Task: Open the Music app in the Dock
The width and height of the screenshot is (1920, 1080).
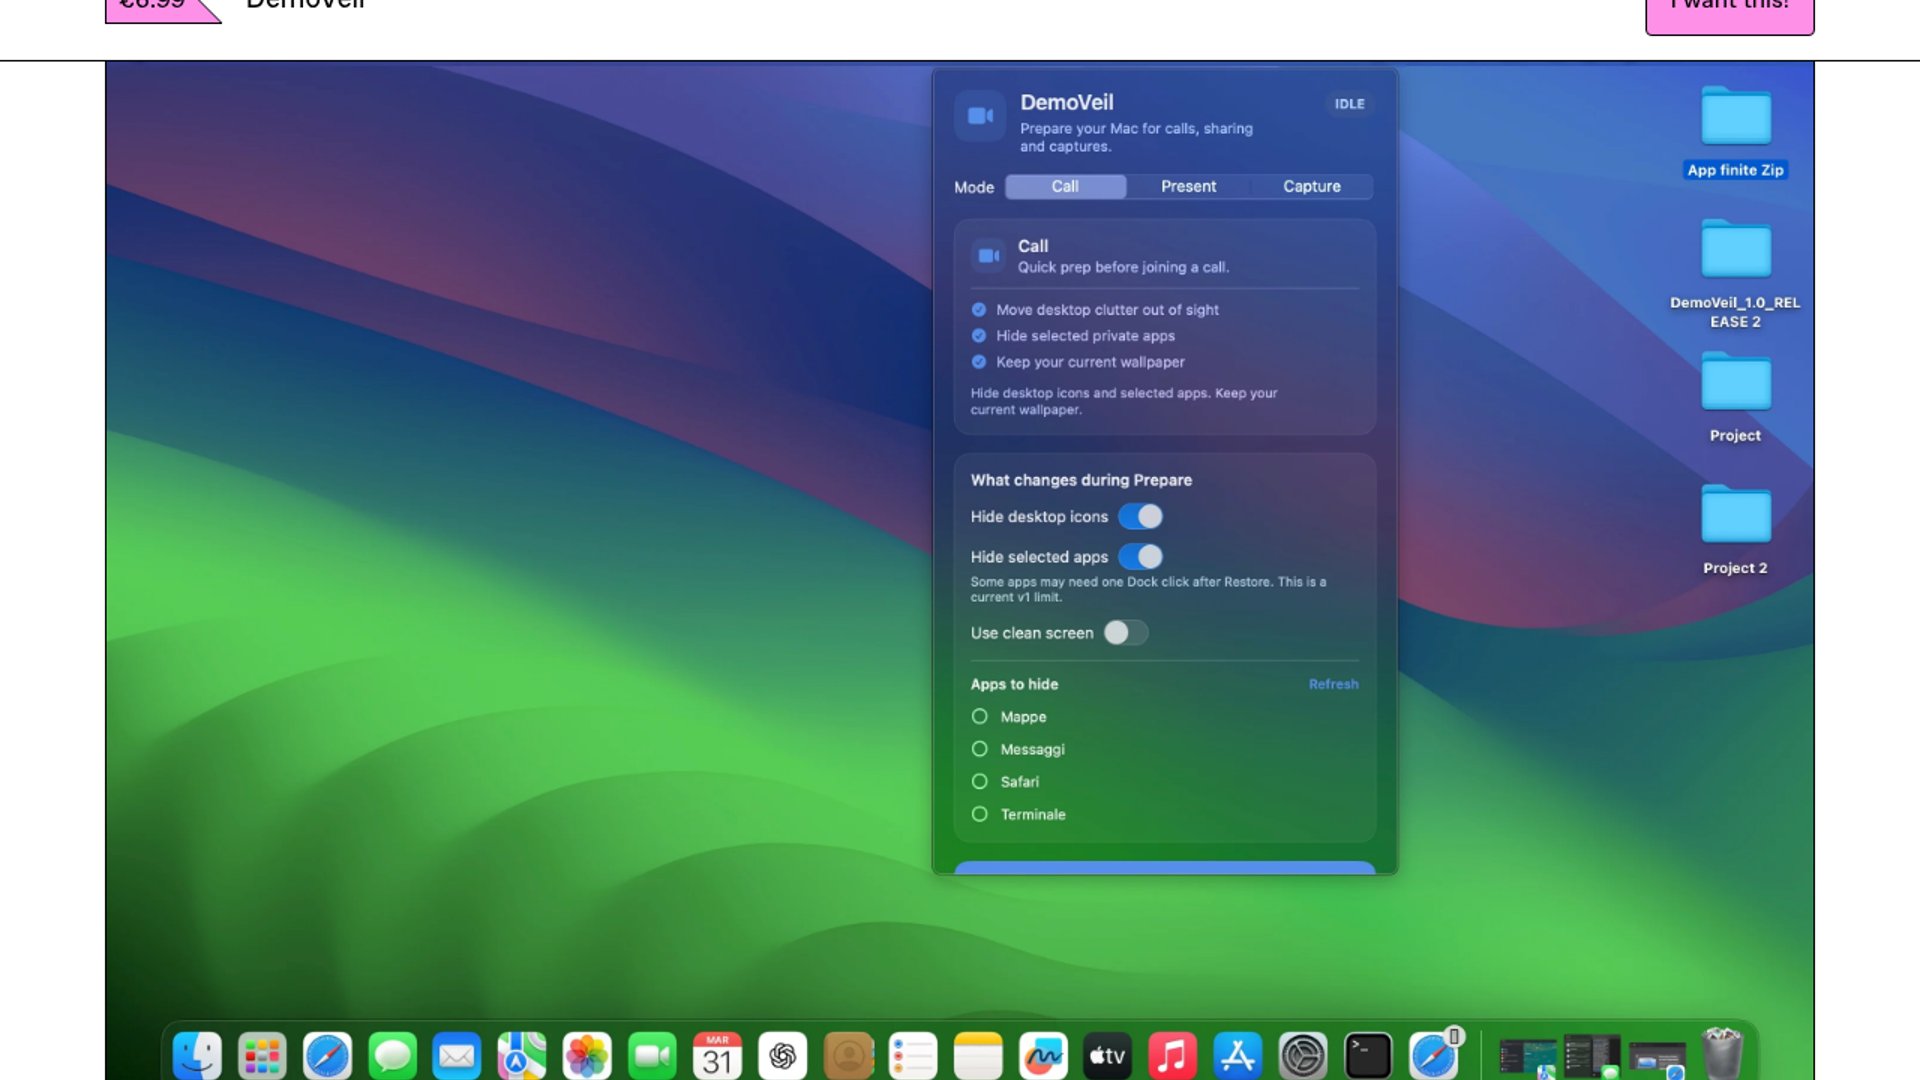Action: [1172, 1056]
